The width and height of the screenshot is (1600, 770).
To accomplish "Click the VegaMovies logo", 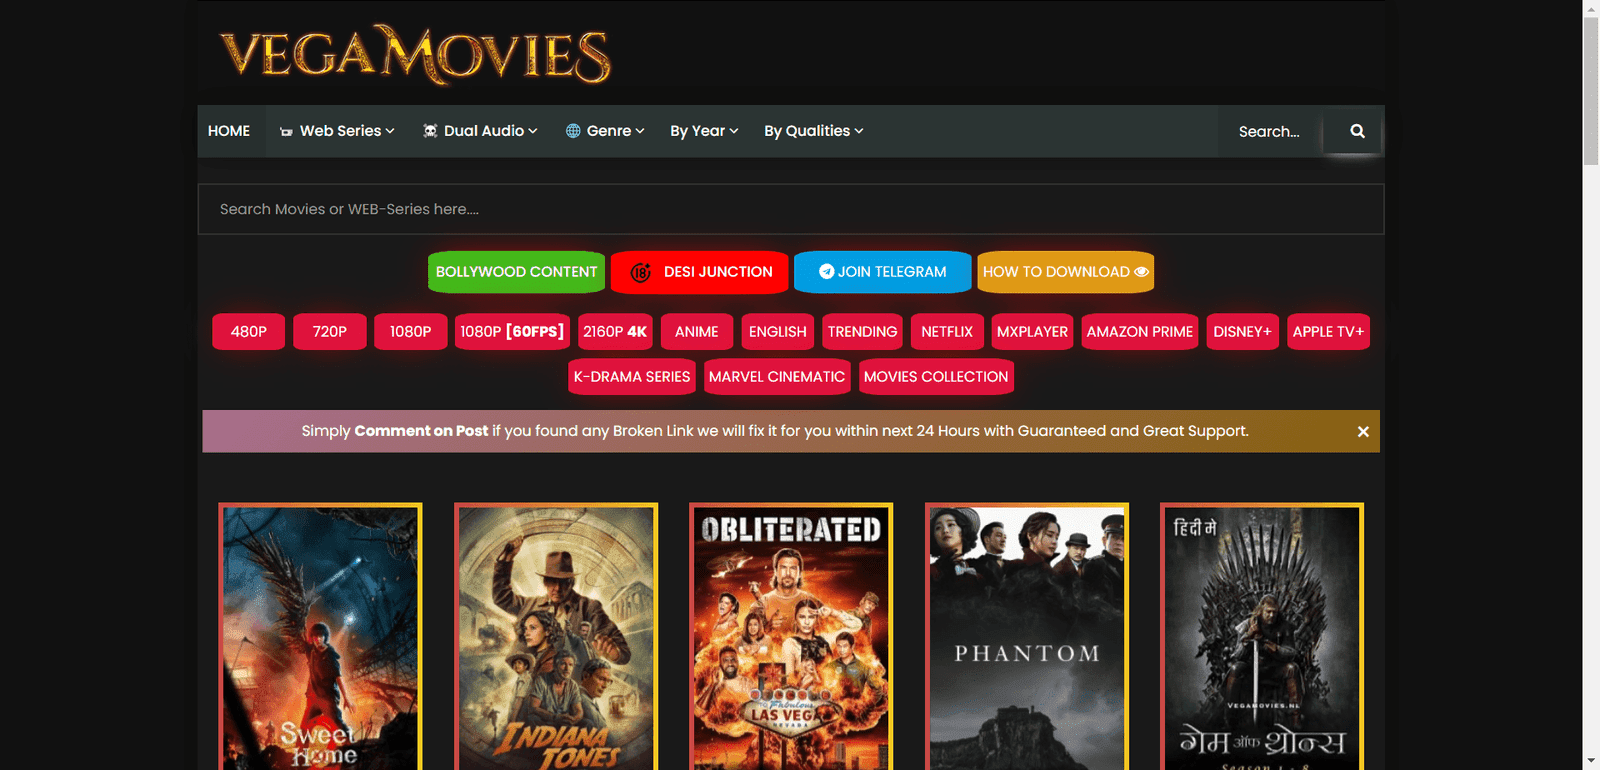I will click(415, 55).
